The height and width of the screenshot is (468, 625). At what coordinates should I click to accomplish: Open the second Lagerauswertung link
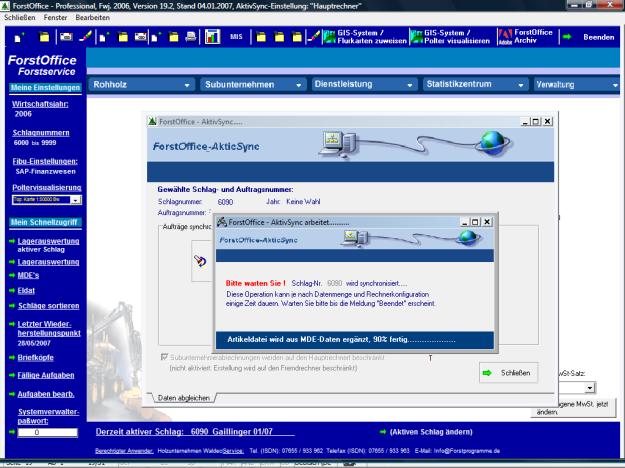[x=48, y=262]
